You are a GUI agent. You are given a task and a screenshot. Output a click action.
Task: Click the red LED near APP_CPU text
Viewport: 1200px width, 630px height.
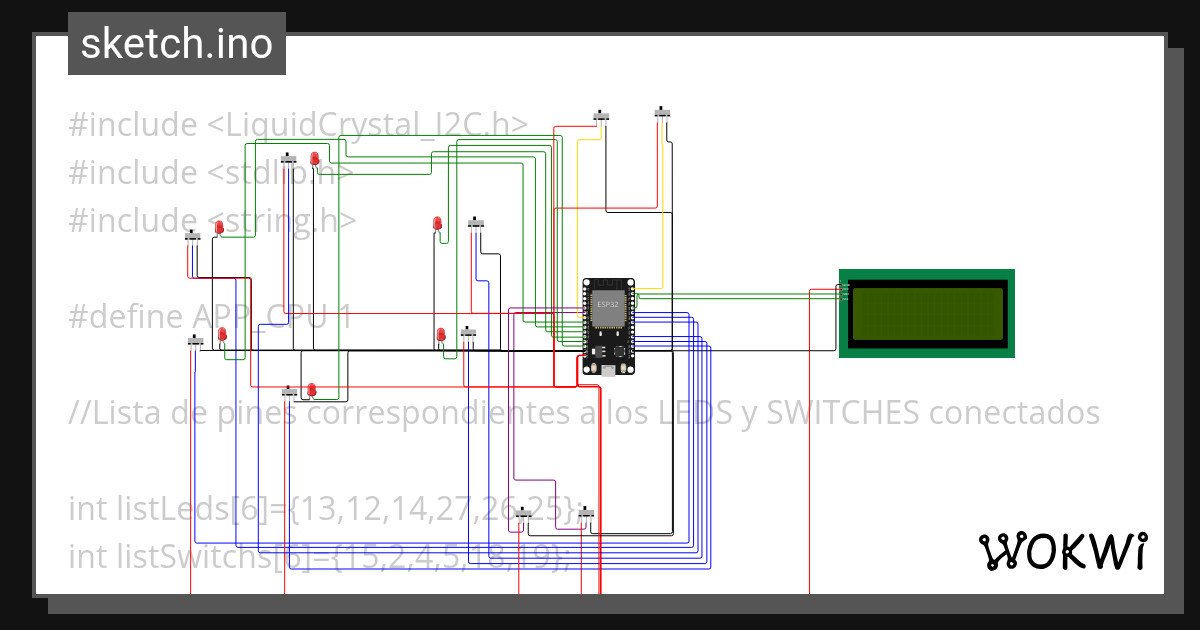221,334
